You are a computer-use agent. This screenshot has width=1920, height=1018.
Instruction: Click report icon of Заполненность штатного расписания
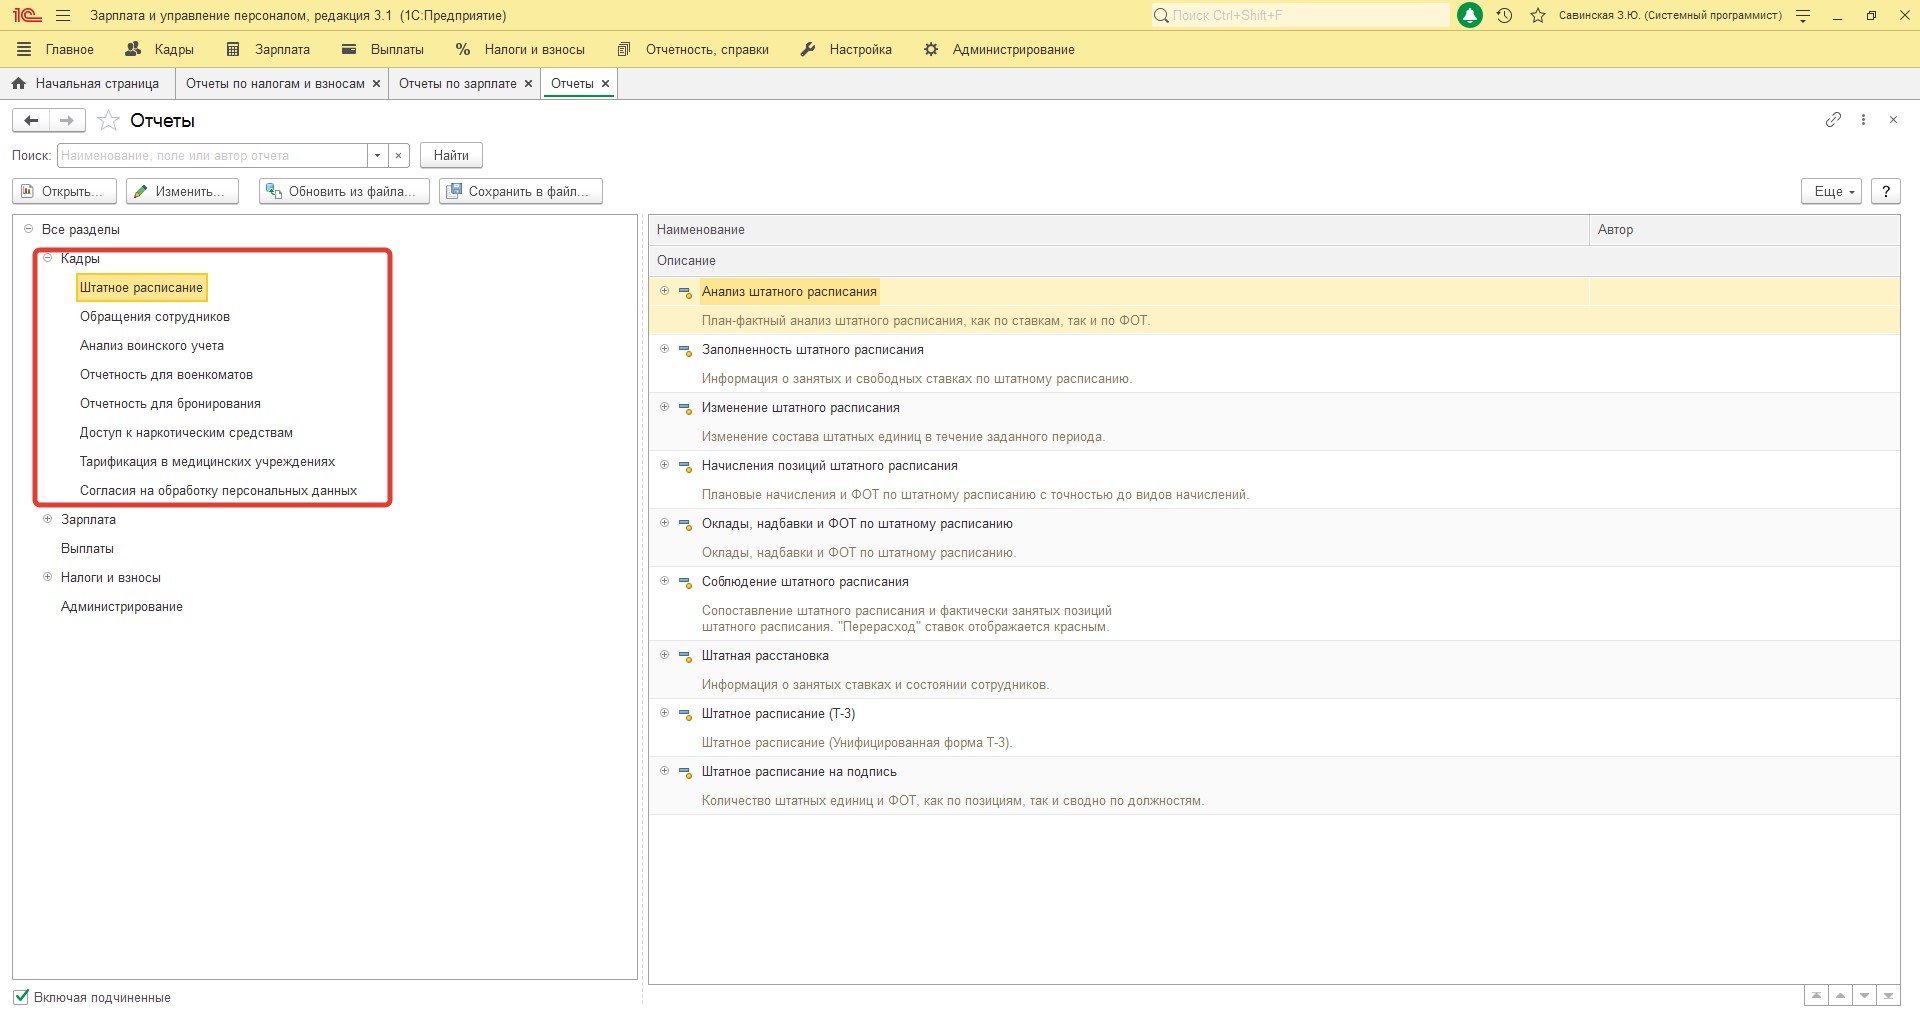[x=685, y=350]
